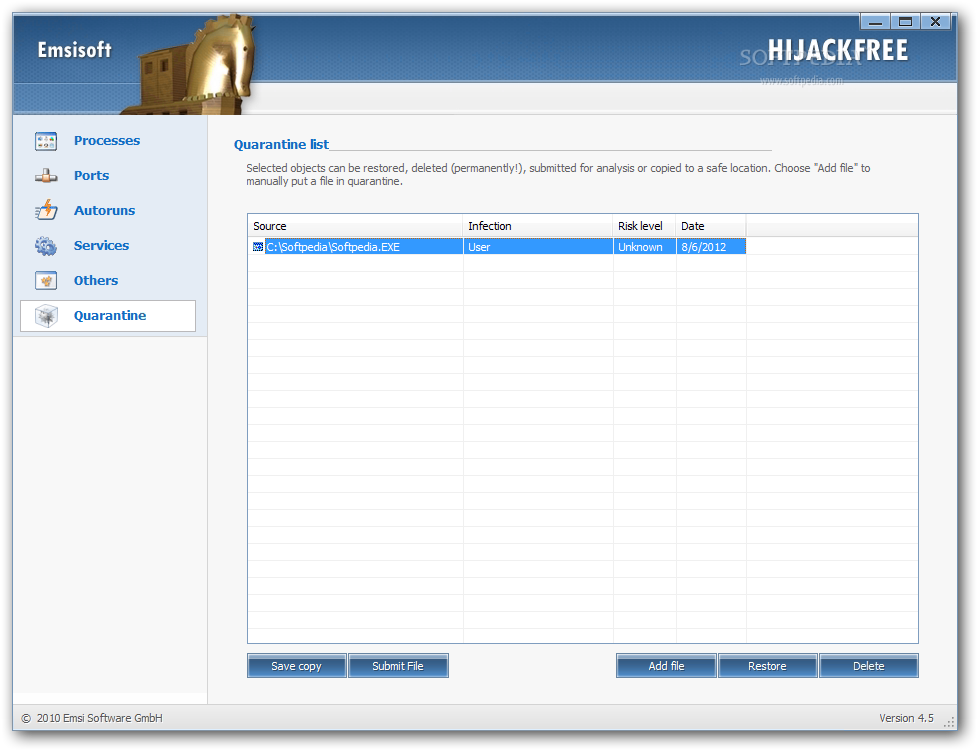Sort list by Infection column header
Viewport: 978px width, 751px height.
click(538, 226)
